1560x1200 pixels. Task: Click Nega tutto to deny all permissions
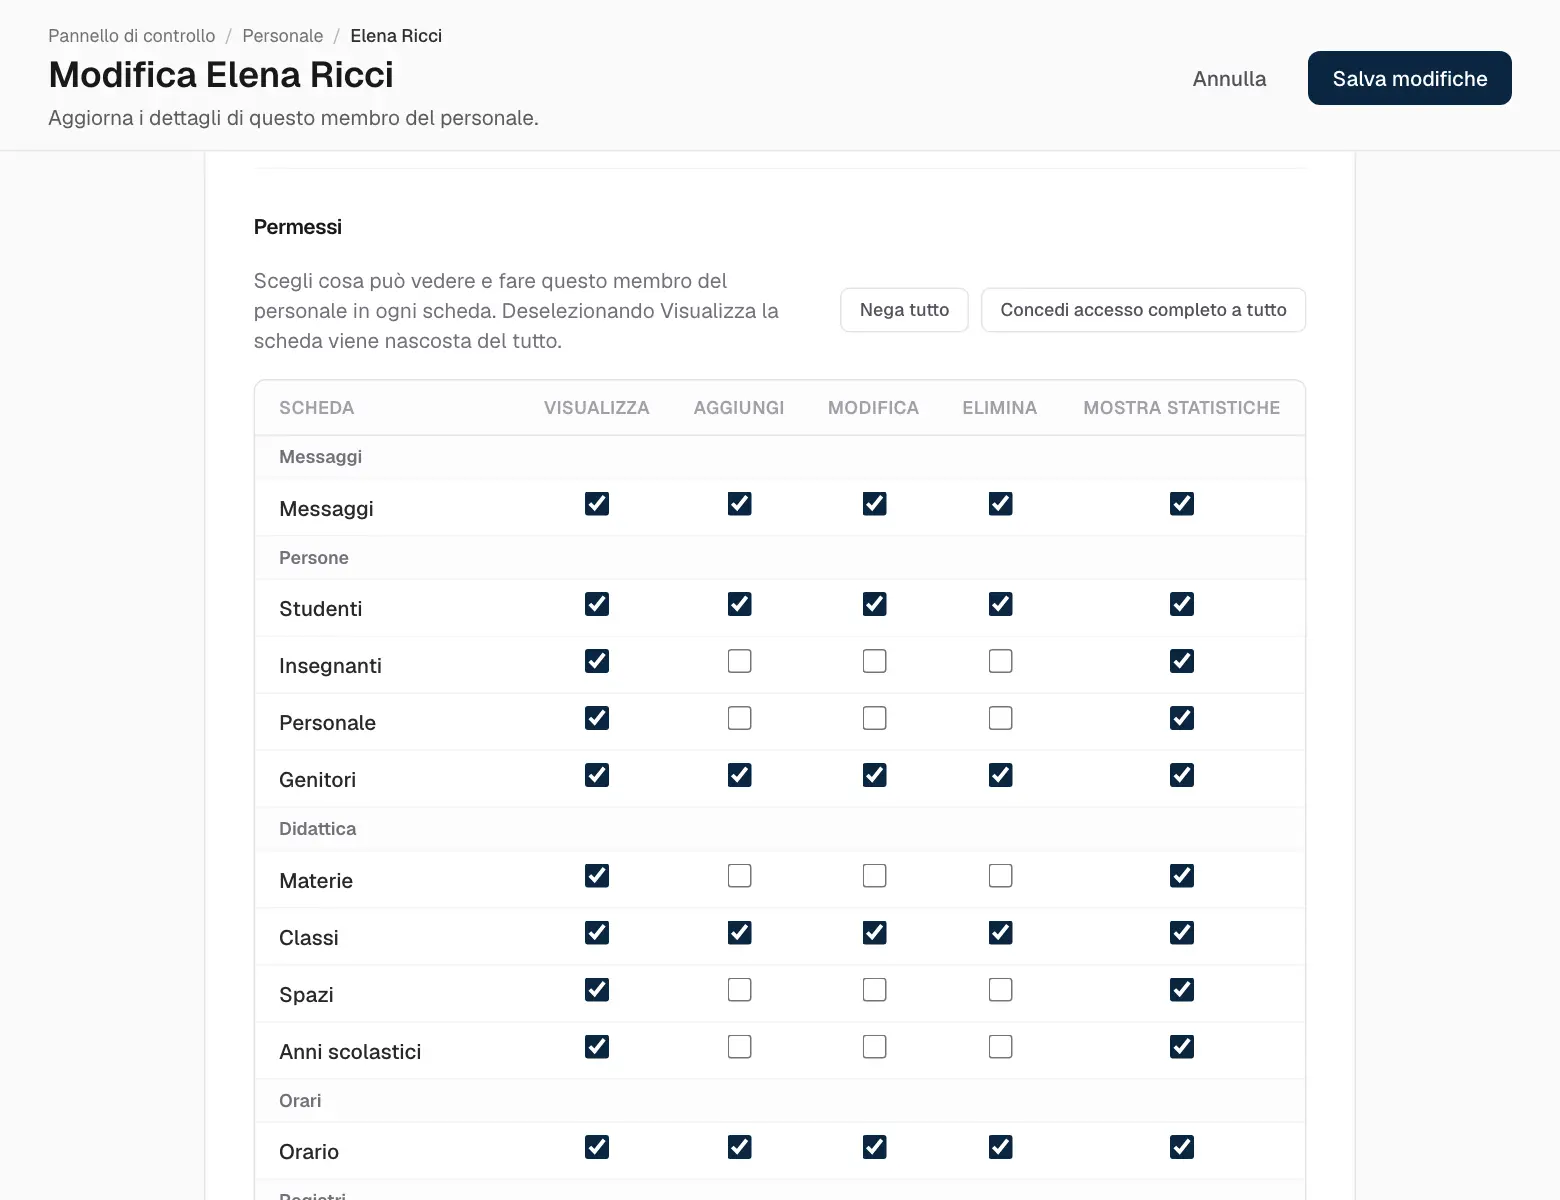coord(904,310)
